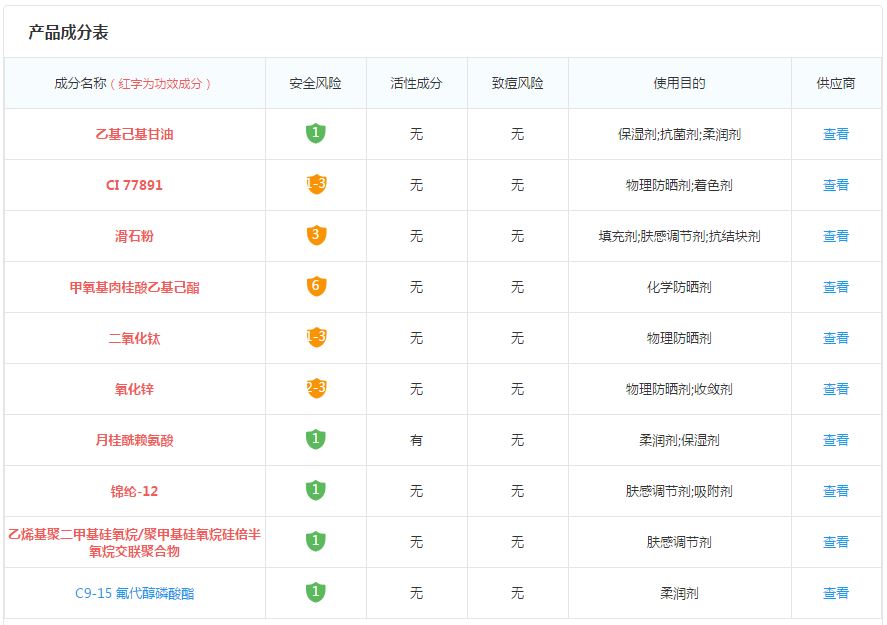Click the 安全风险 column header
This screenshot has height=625, width=887.
coord(315,83)
